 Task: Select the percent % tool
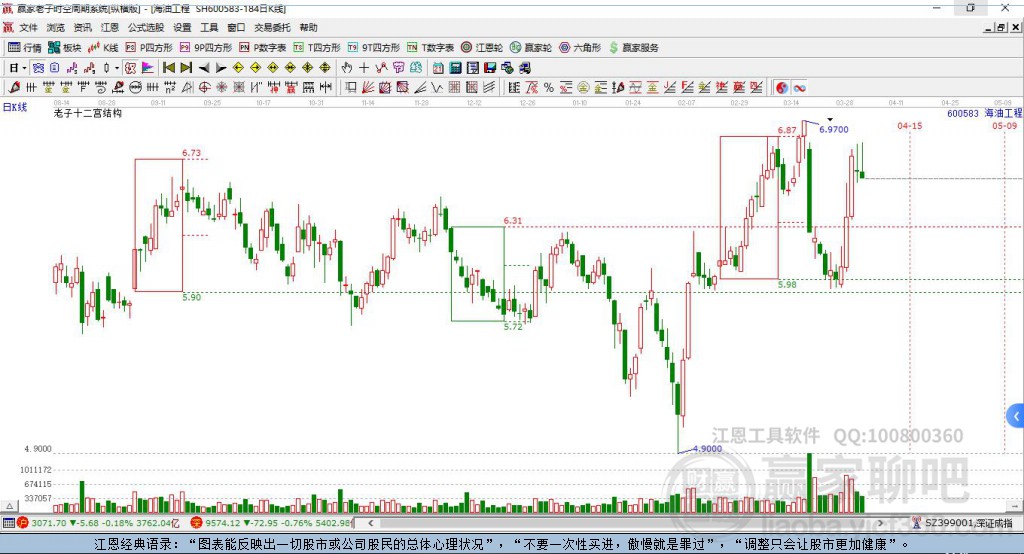click(x=549, y=88)
